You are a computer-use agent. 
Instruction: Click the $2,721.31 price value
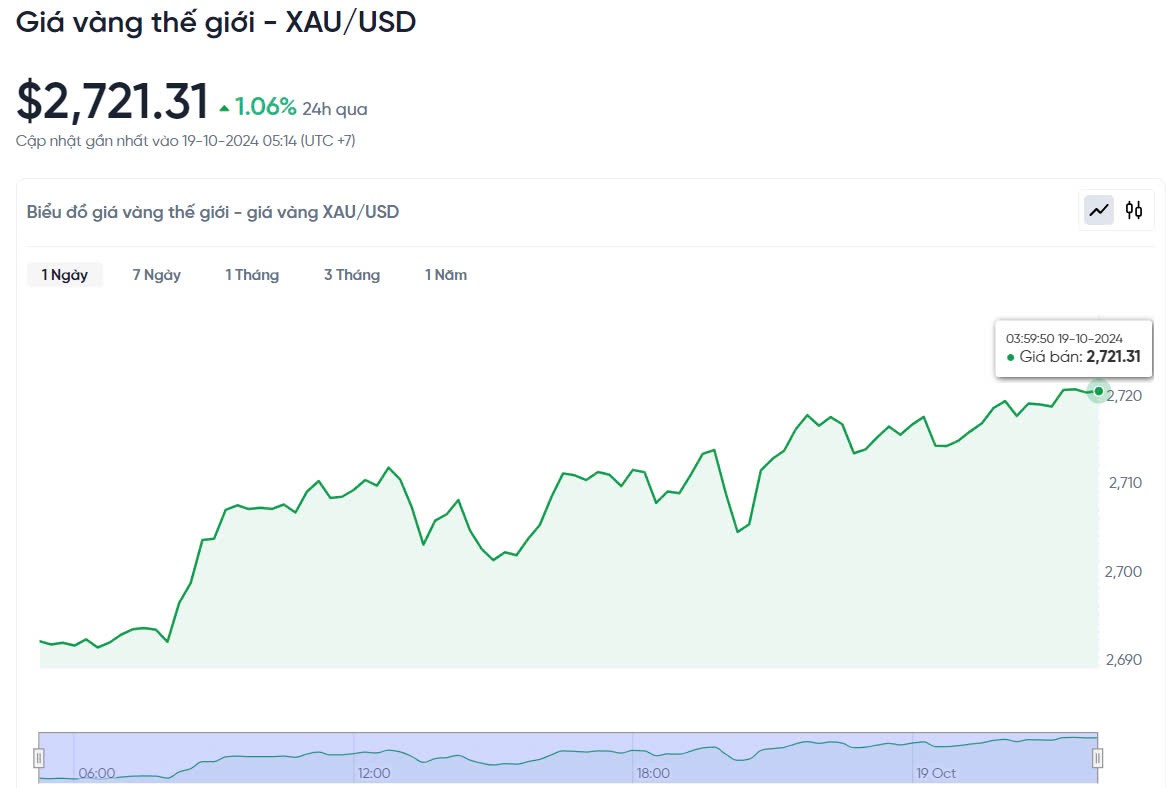click(x=112, y=101)
